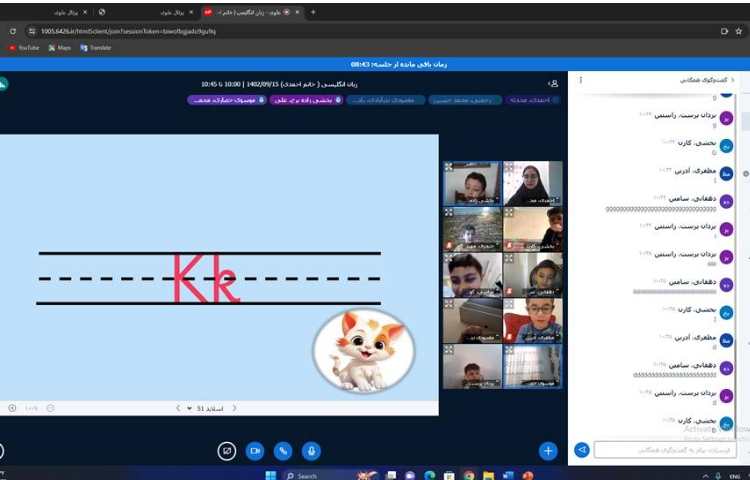The image size is (750, 480).
Task: Click the teacher webcam thumbnail with hijab
Action: pyautogui.click(x=532, y=184)
